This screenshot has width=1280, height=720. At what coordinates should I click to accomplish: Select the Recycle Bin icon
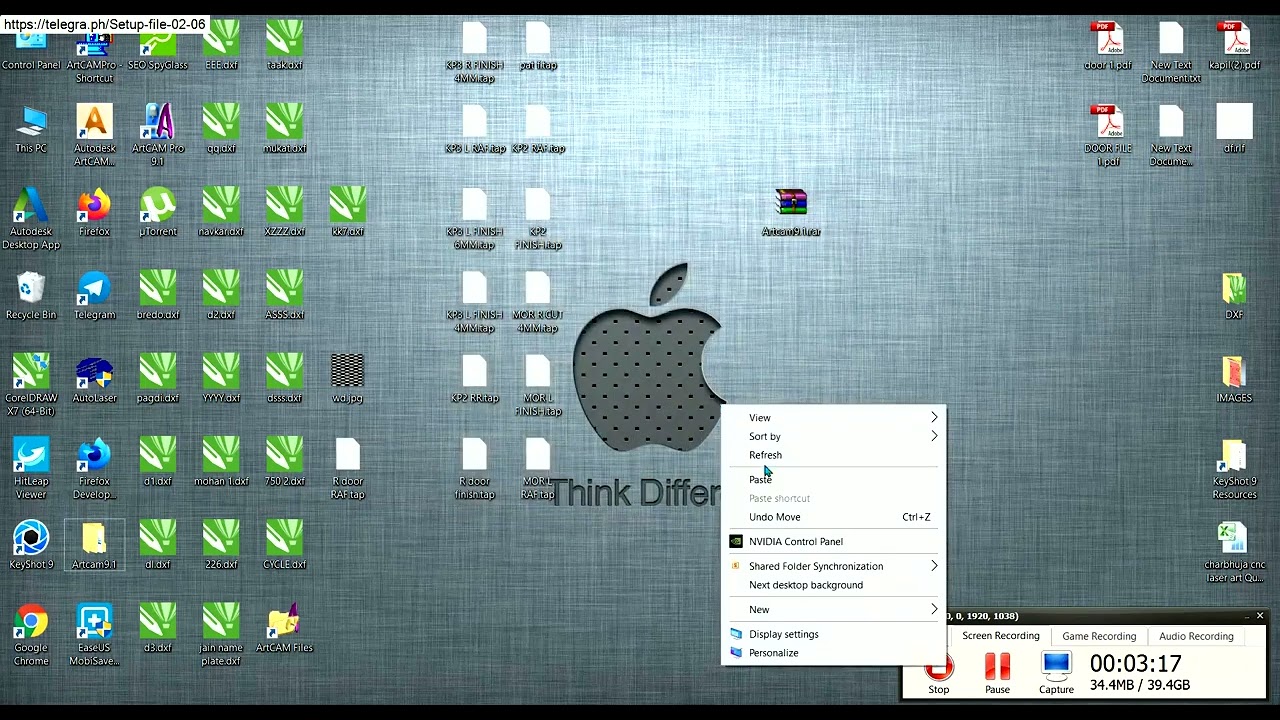point(31,296)
